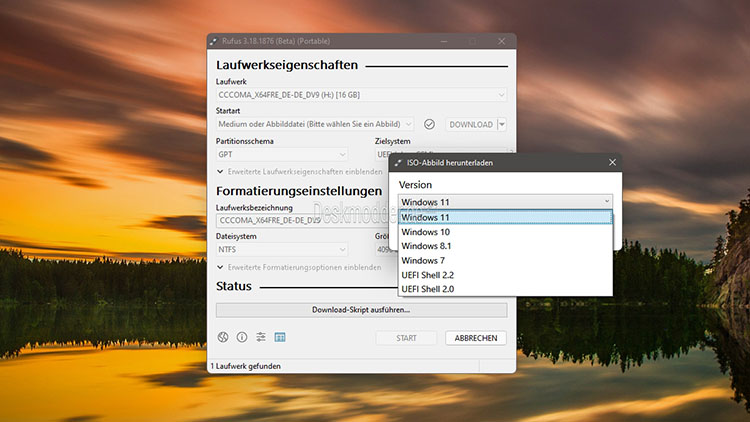Click the Formatierungseinstellungen heading
750x422 pixels.
(x=299, y=191)
